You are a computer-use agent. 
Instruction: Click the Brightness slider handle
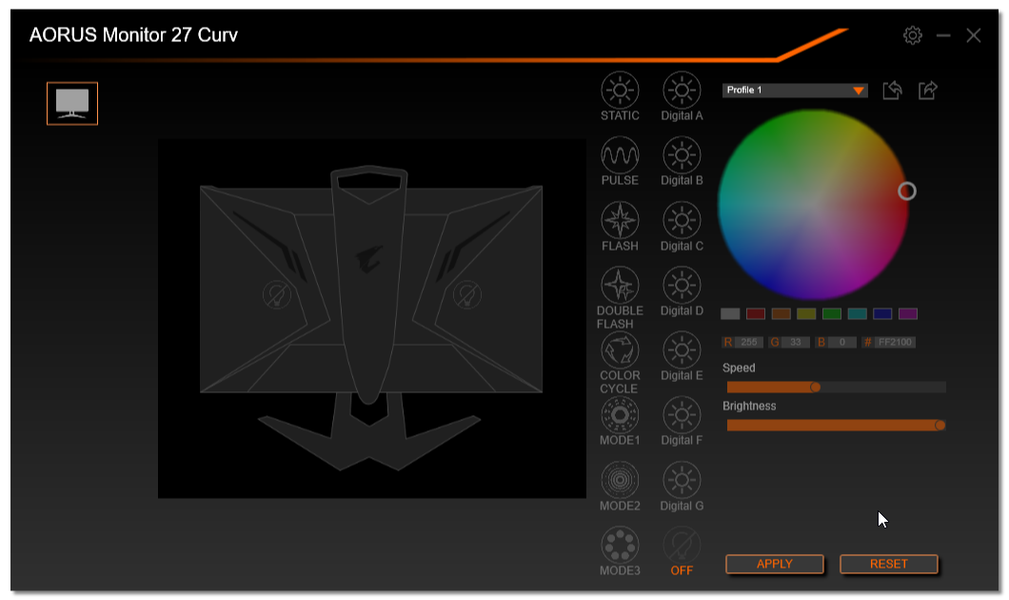click(940, 425)
